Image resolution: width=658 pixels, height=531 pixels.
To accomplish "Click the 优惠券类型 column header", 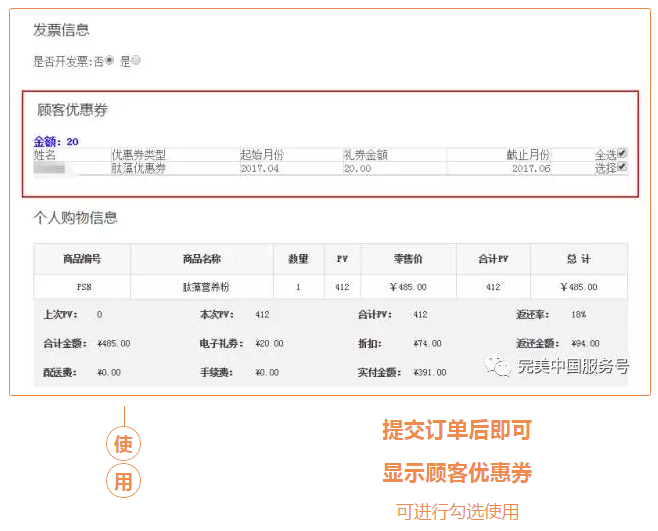I will (138, 155).
